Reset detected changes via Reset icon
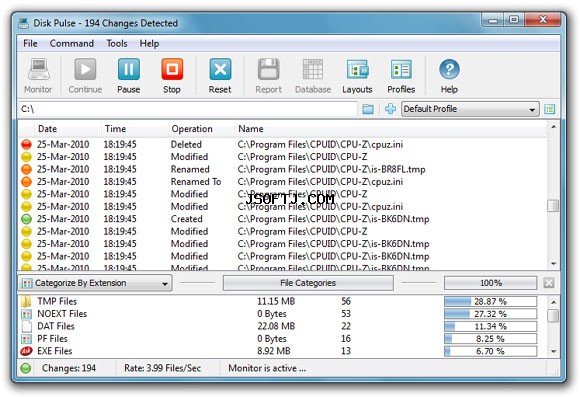This screenshot has width=580, height=397. (x=220, y=70)
